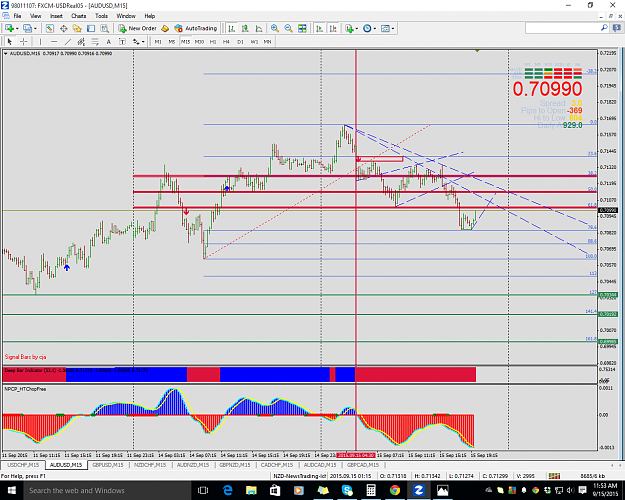
Task: Switch chart to candlesticks mode
Action: pyautogui.click(x=245, y=28)
